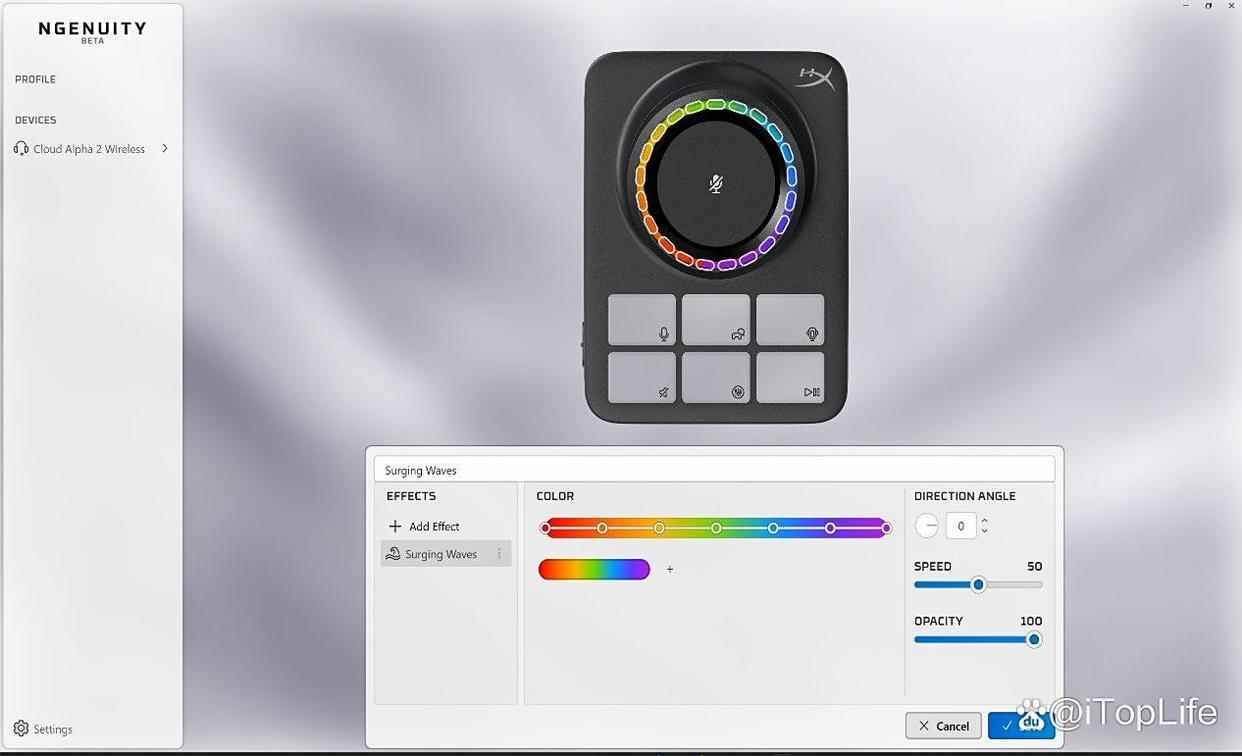The height and width of the screenshot is (756, 1242).
Task: Click the Cancel button
Action: [x=943, y=726]
